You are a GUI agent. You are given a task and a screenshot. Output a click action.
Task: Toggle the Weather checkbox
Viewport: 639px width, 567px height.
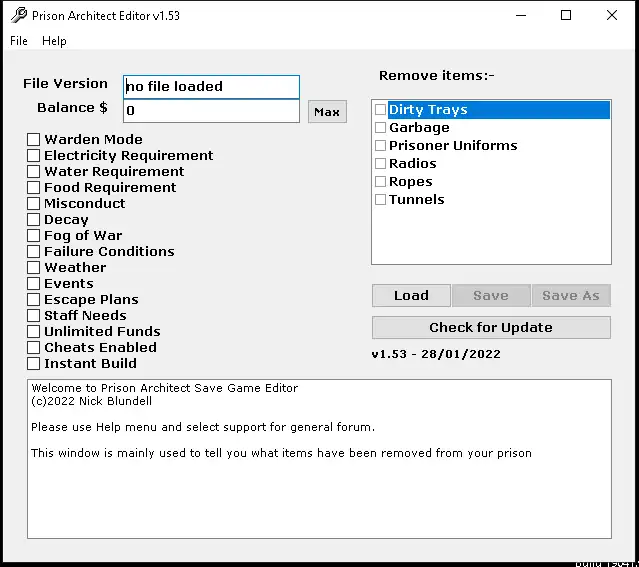[33, 267]
